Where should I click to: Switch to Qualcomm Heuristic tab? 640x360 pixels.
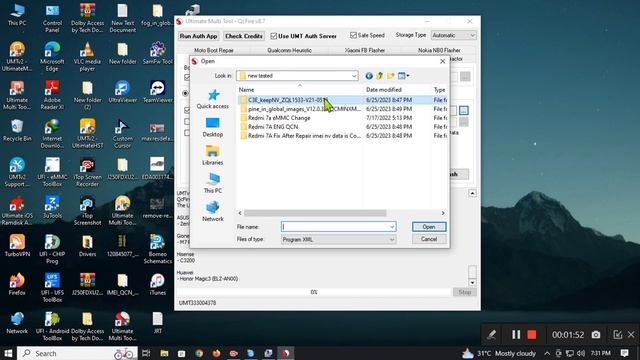pyautogui.click(x=289, y=50)
